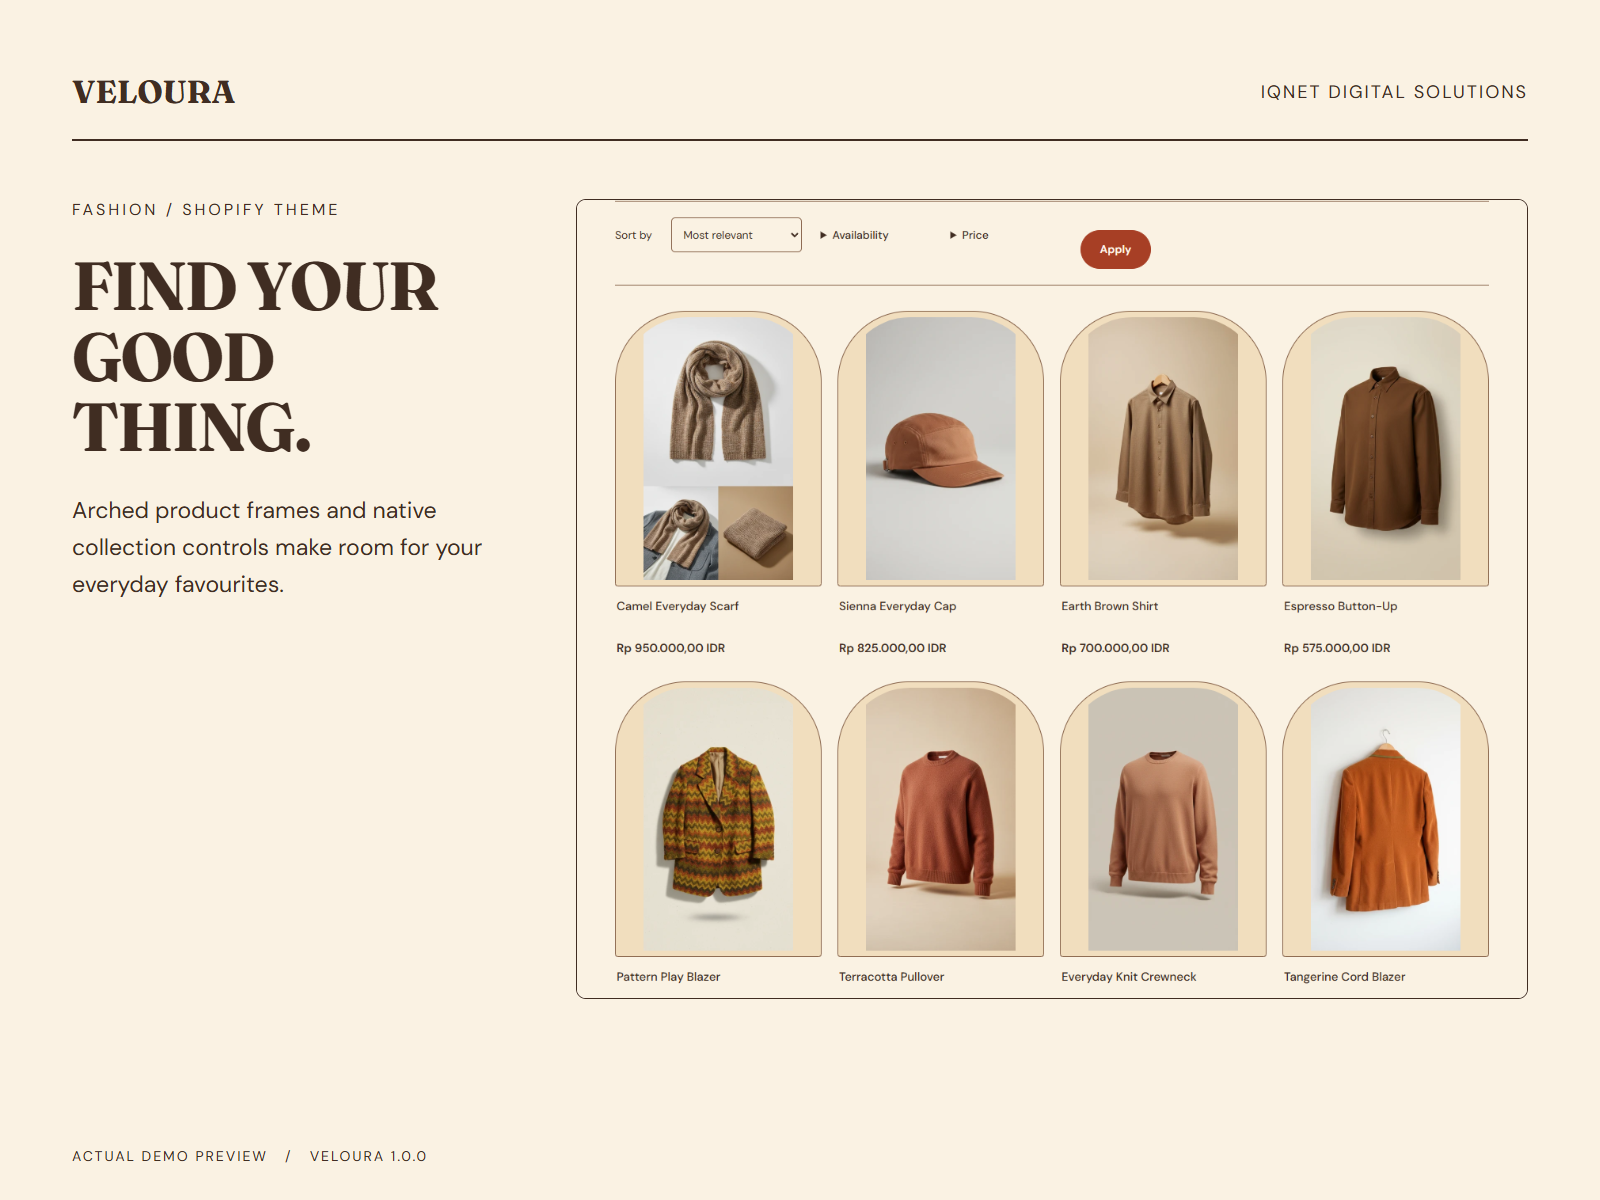Click the Espresso Button-Up title link
Screen dimensions: 1600x1200
1340,606
